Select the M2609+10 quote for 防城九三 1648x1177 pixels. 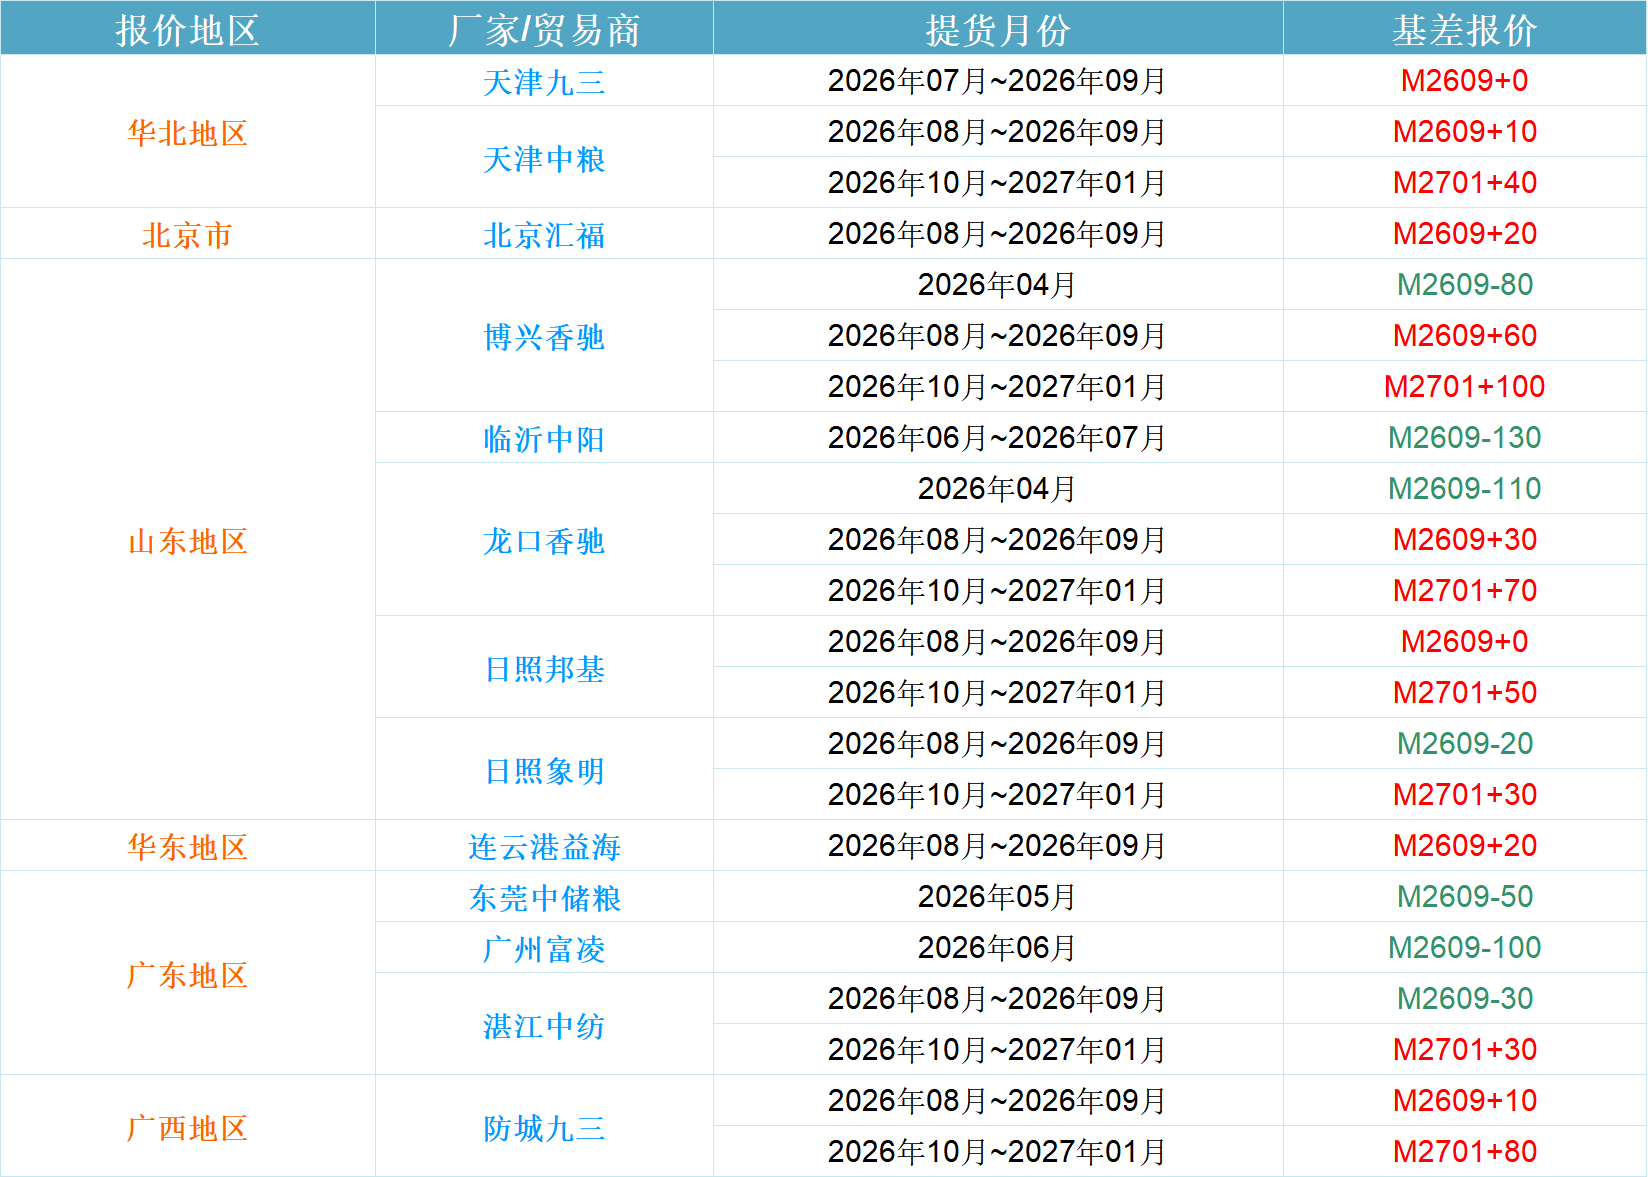(1464, 1101)
